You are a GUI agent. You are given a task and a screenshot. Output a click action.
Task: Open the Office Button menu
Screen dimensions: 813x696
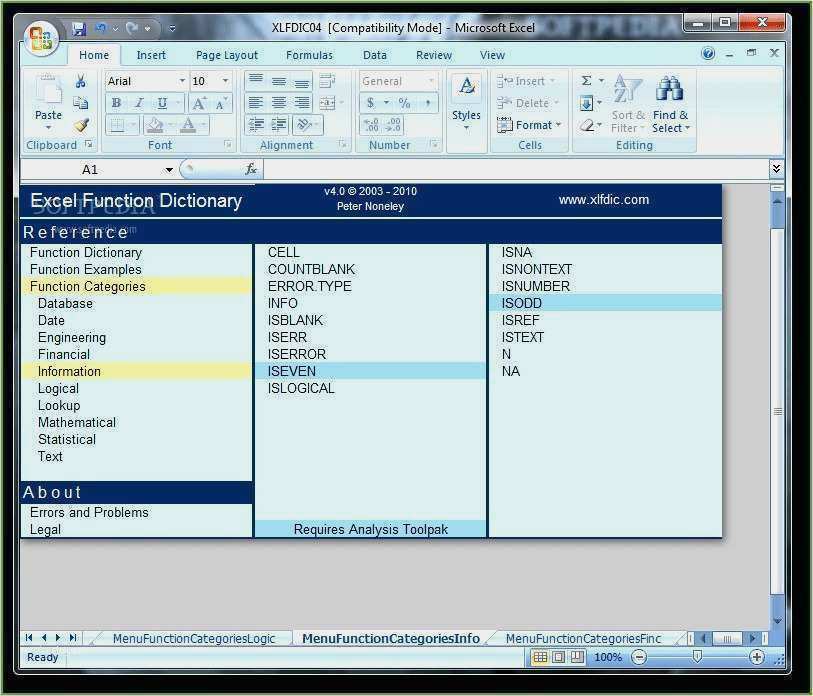[40, 38]
